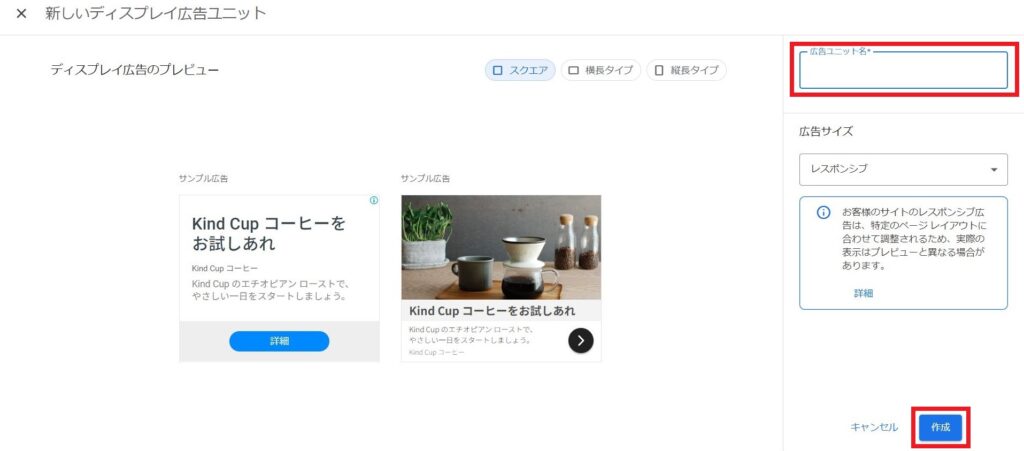Close the new display ad unit dialog
This screenshot has height=451, width=1024.
point(21,14)
